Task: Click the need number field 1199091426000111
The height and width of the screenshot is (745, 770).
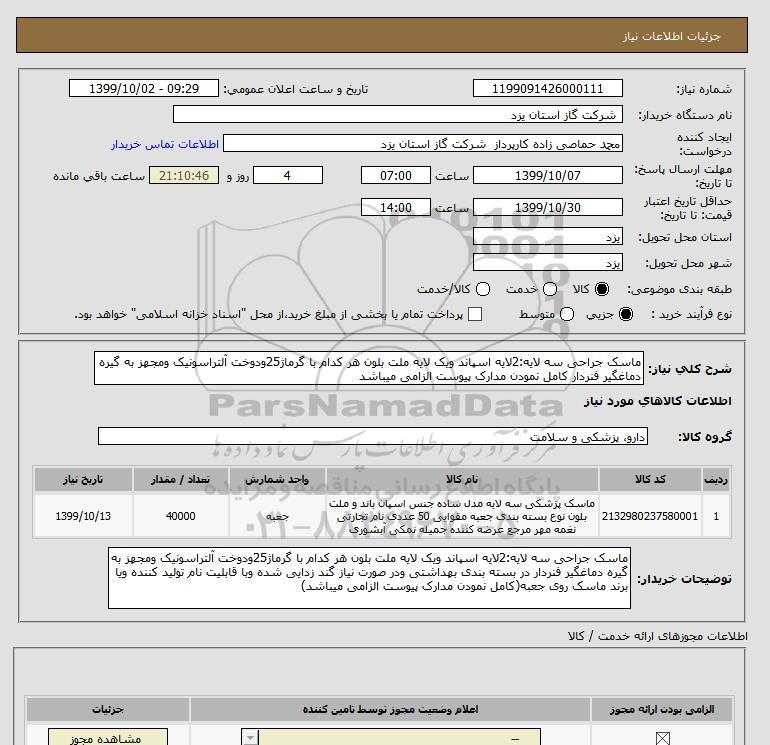Action: [548, 89]
